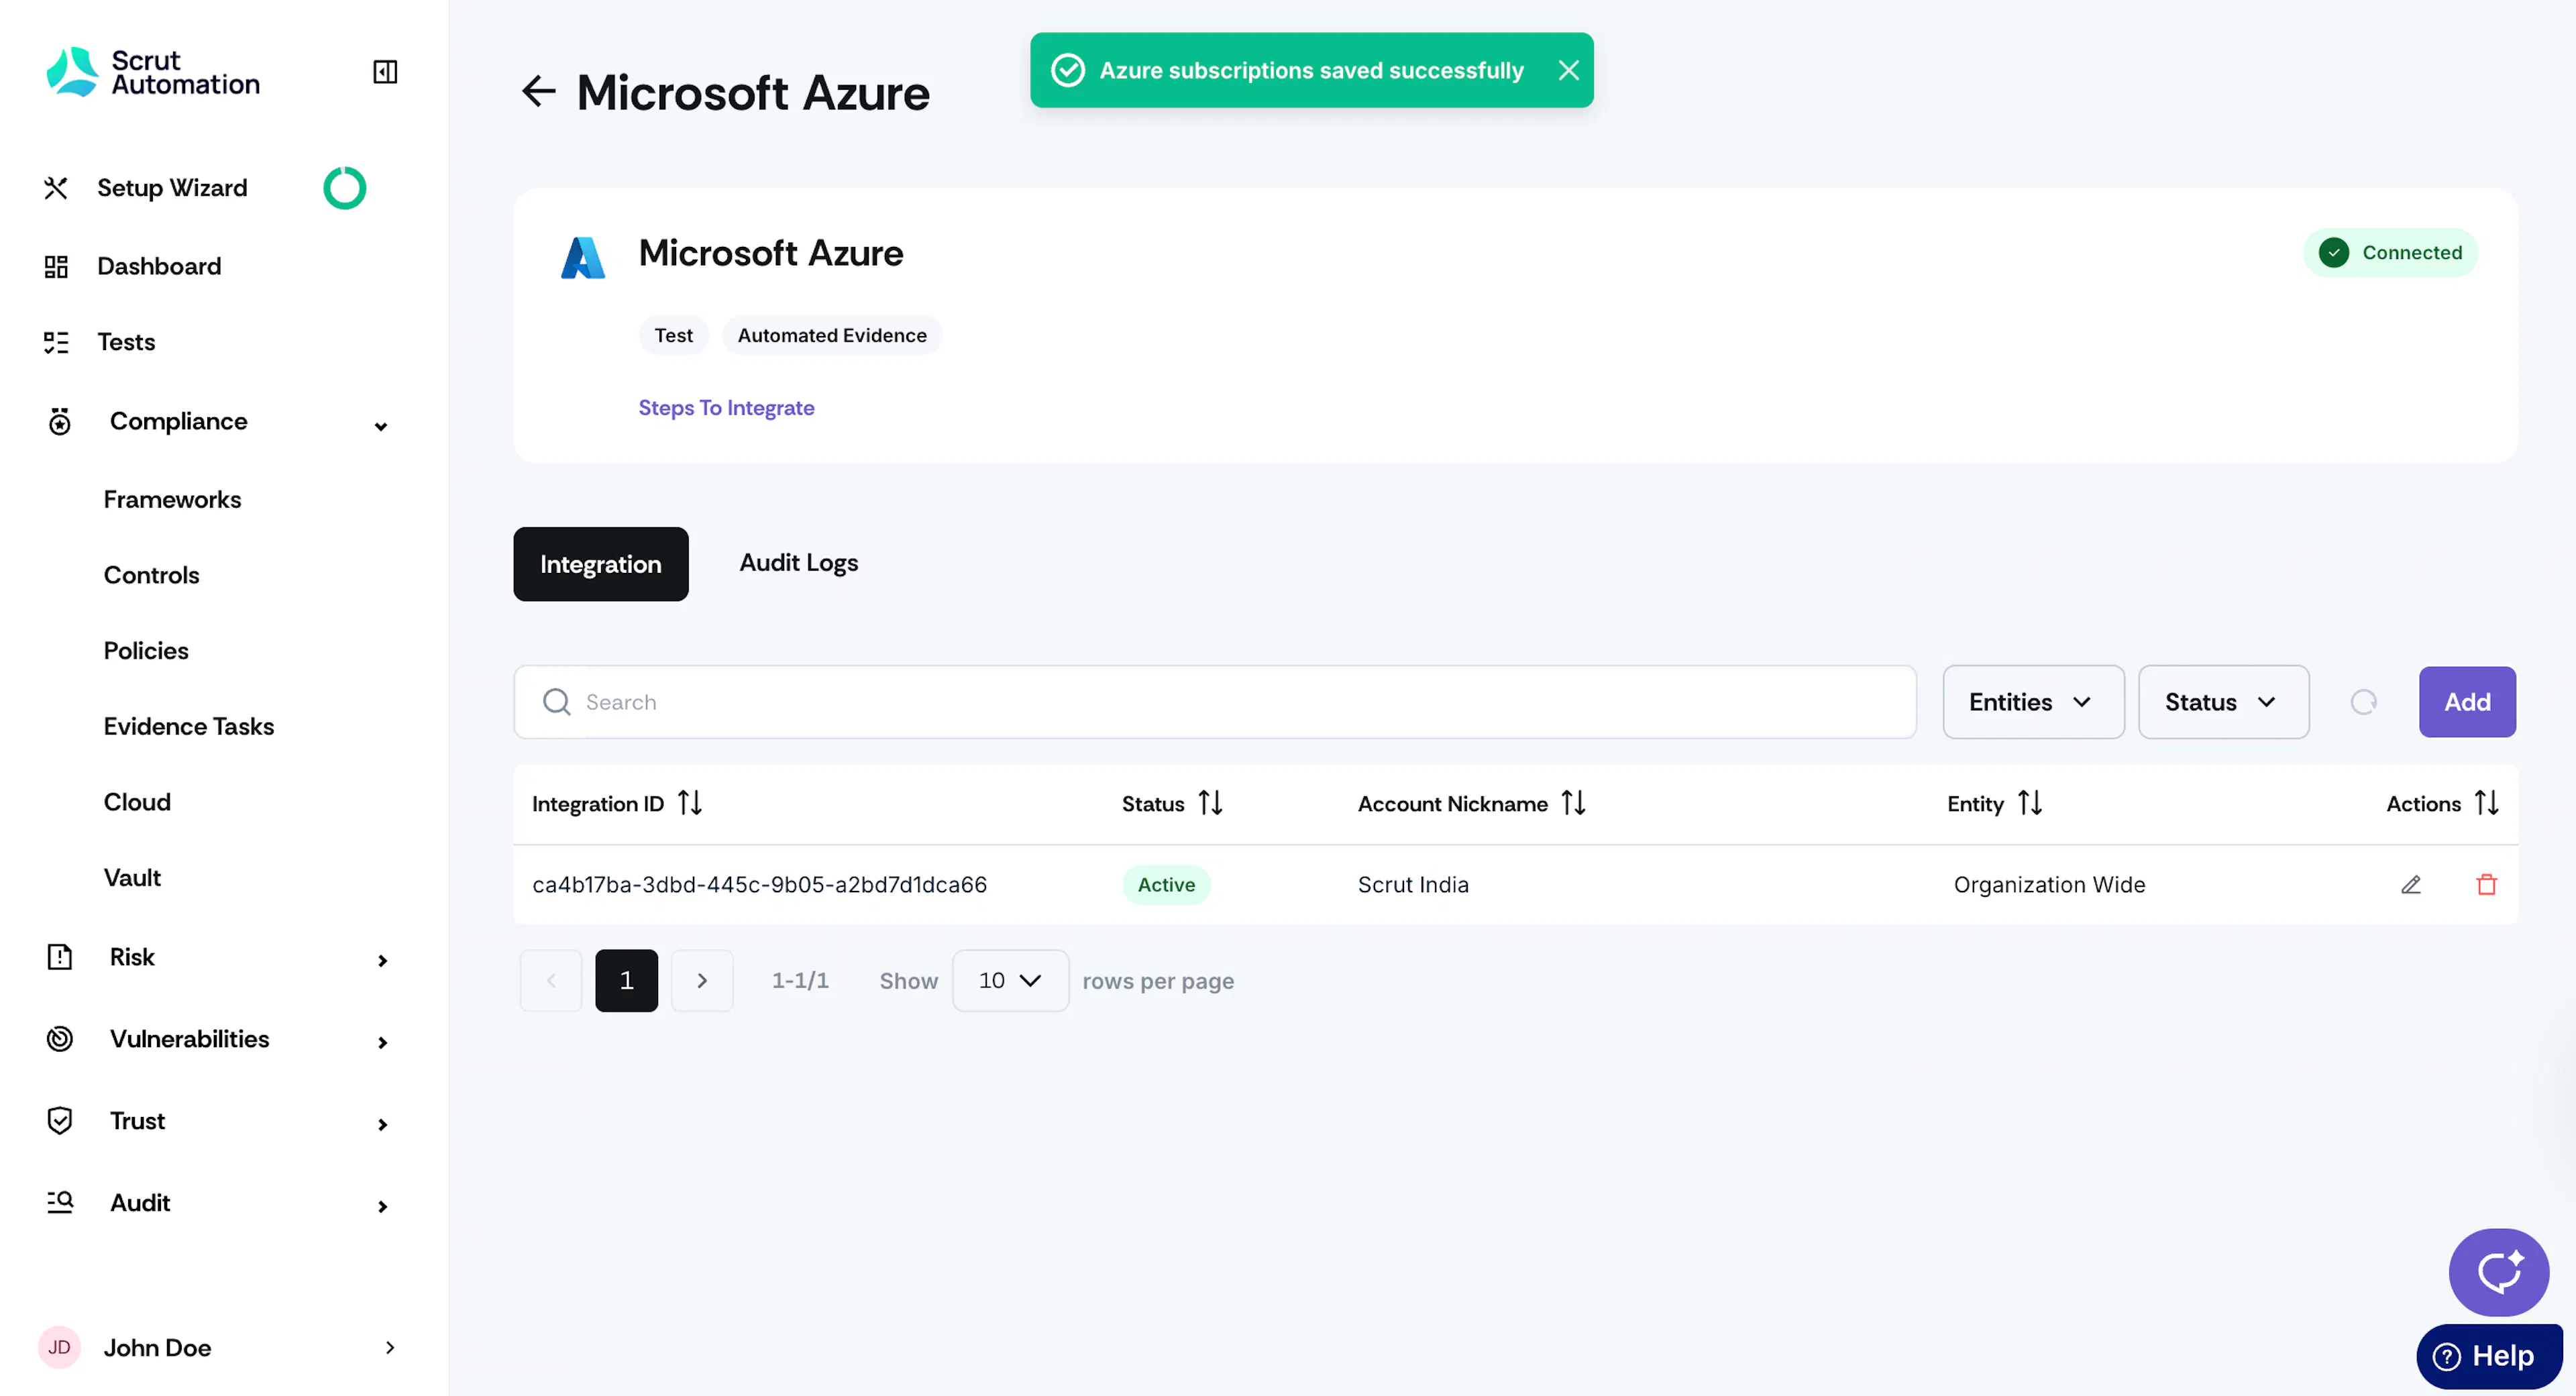Edit the Scrut India integration
This screenshot has width=2576, height=1396.
[x=2411, y=884]
